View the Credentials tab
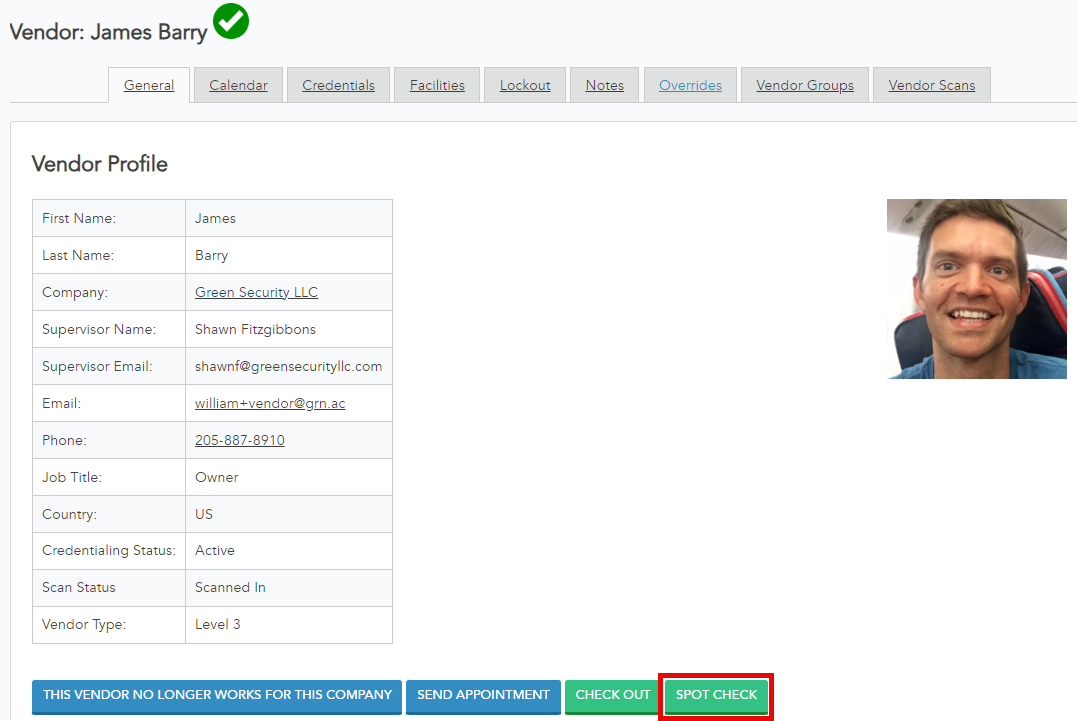Screen dimensions: 1077x721 [x=338, y=85]
